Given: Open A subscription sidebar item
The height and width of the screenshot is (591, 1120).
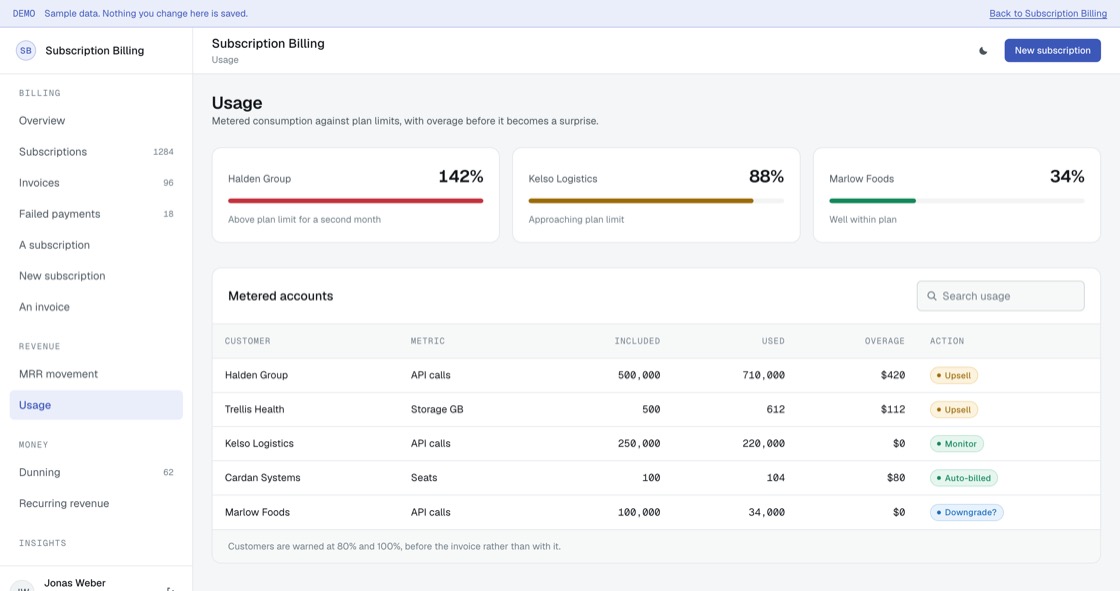Looking at the screenshot, I should click(x=96, y=245).
